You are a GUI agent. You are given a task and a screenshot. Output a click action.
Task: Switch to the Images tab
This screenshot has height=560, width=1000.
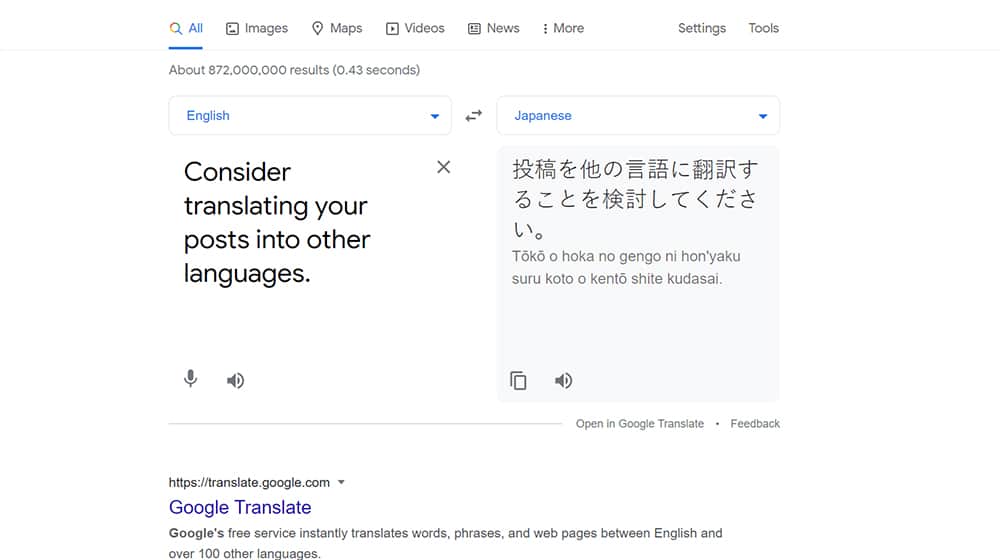[x=257, y=28]
